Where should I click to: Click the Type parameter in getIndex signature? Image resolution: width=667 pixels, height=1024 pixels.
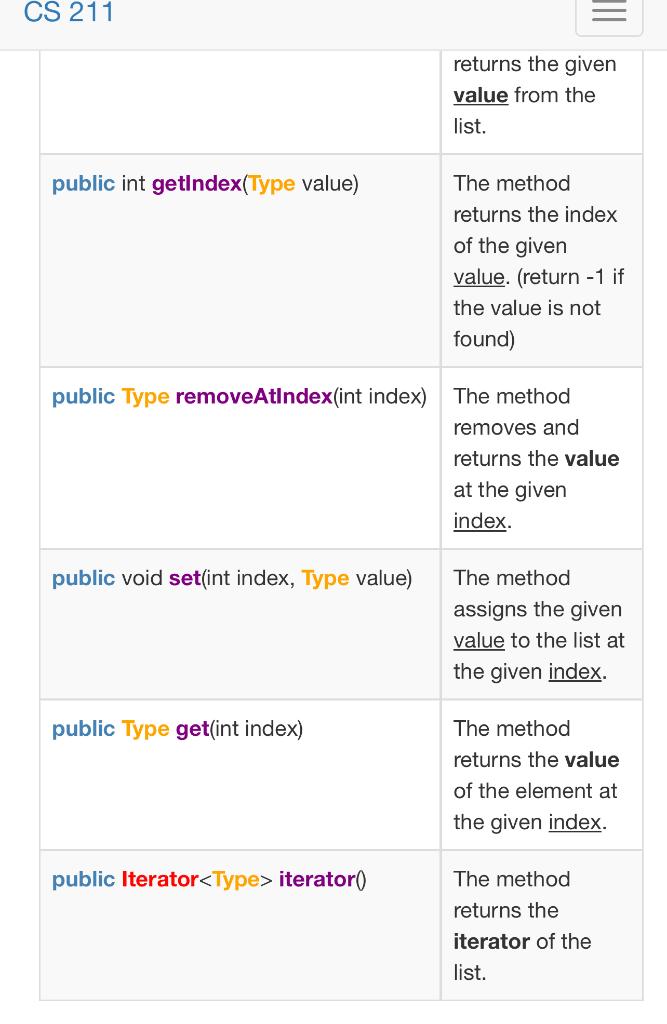tap(271, 184)
